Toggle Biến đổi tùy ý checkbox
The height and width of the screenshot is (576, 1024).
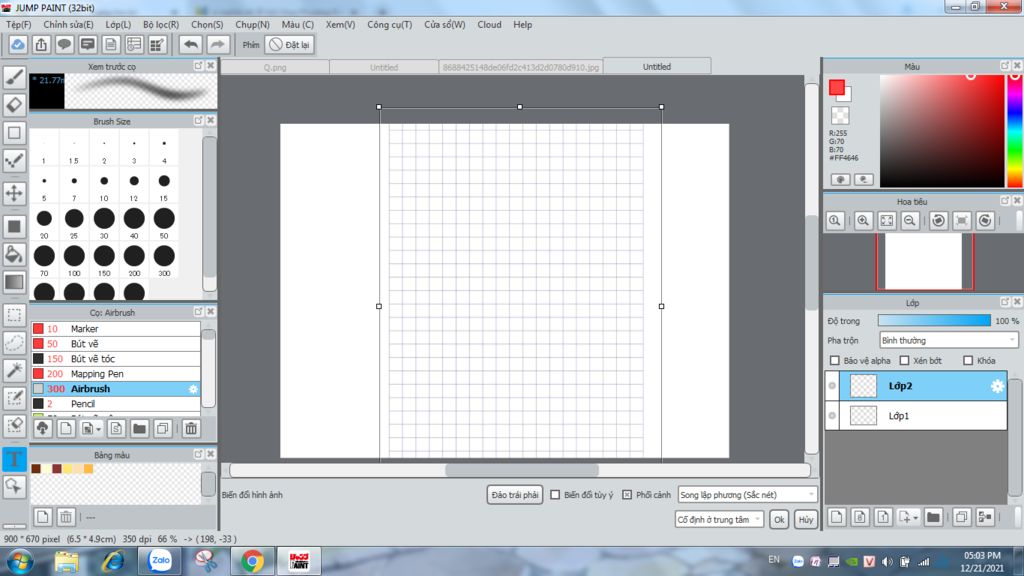(x=555, y=495)
